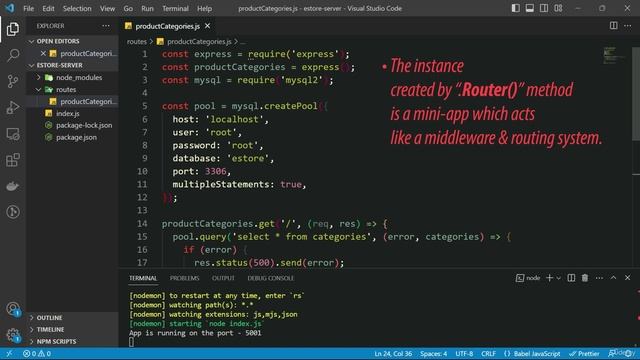Toggle bottom panel layout icon

[530, 8]
